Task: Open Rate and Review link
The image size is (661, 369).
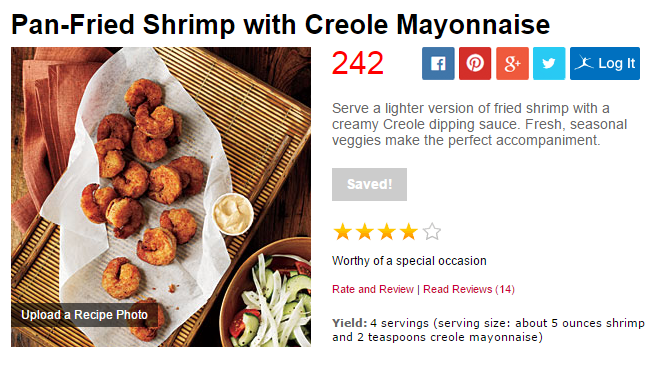Action: (373, 289)
